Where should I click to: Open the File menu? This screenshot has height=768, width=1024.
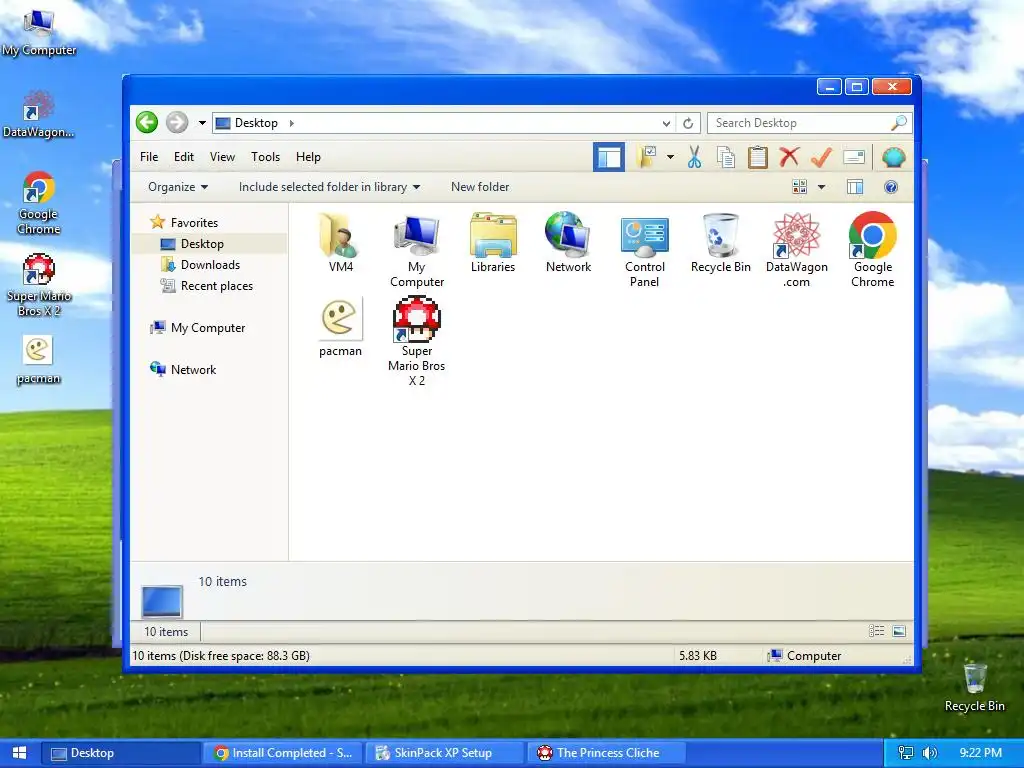(149, 157)
